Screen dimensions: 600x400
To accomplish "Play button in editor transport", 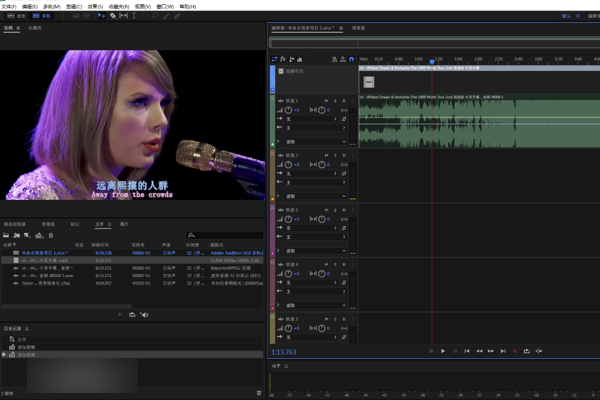I will pos(443,351).
